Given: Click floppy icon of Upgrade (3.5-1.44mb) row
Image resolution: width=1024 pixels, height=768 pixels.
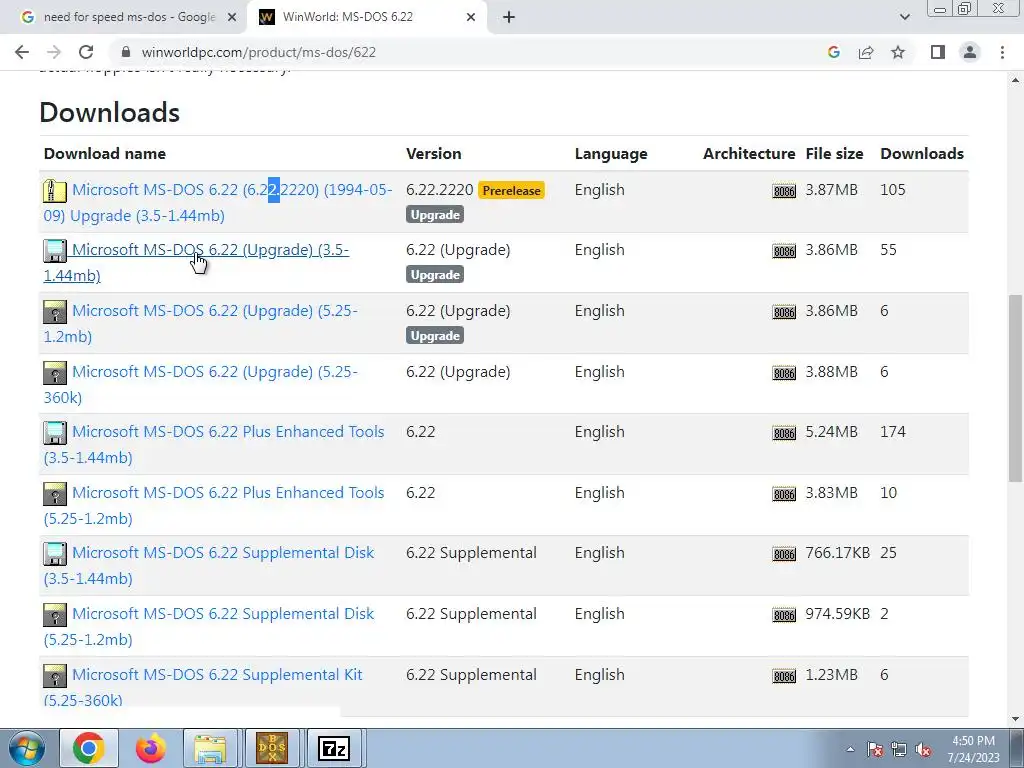Looking at the screenshot, I should [55, 251].
